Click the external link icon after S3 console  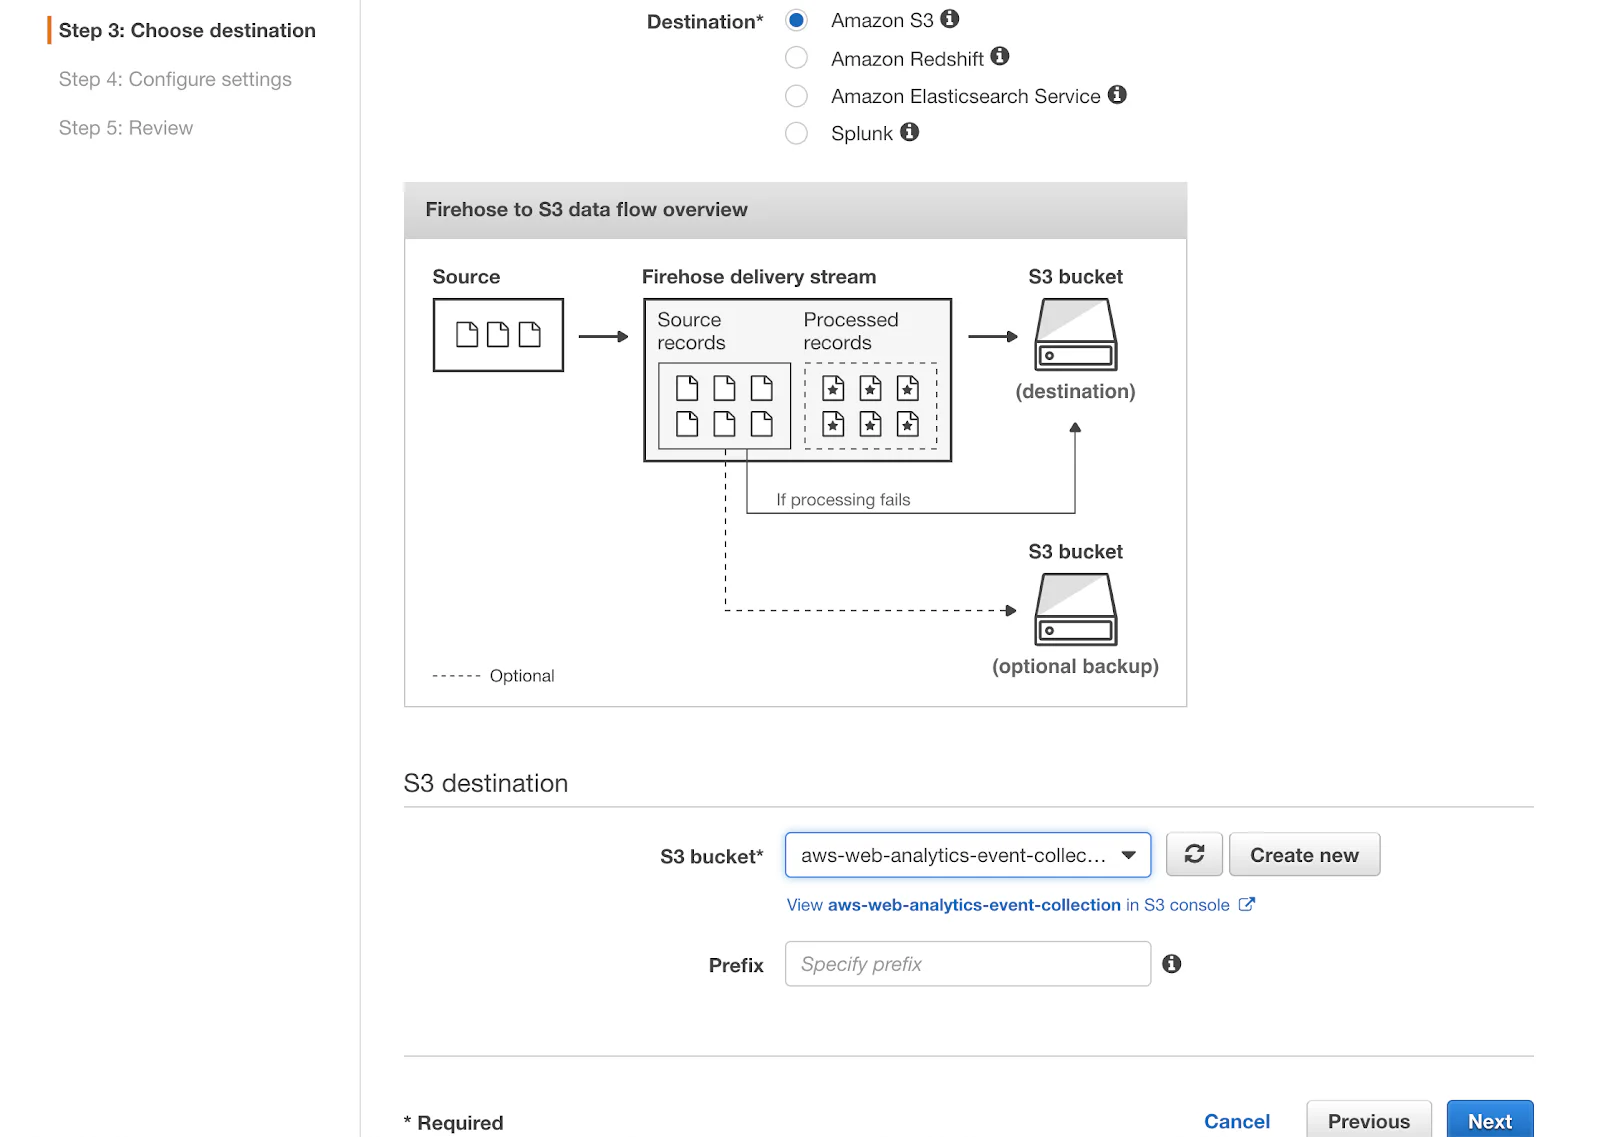(x=1247, y=904)
